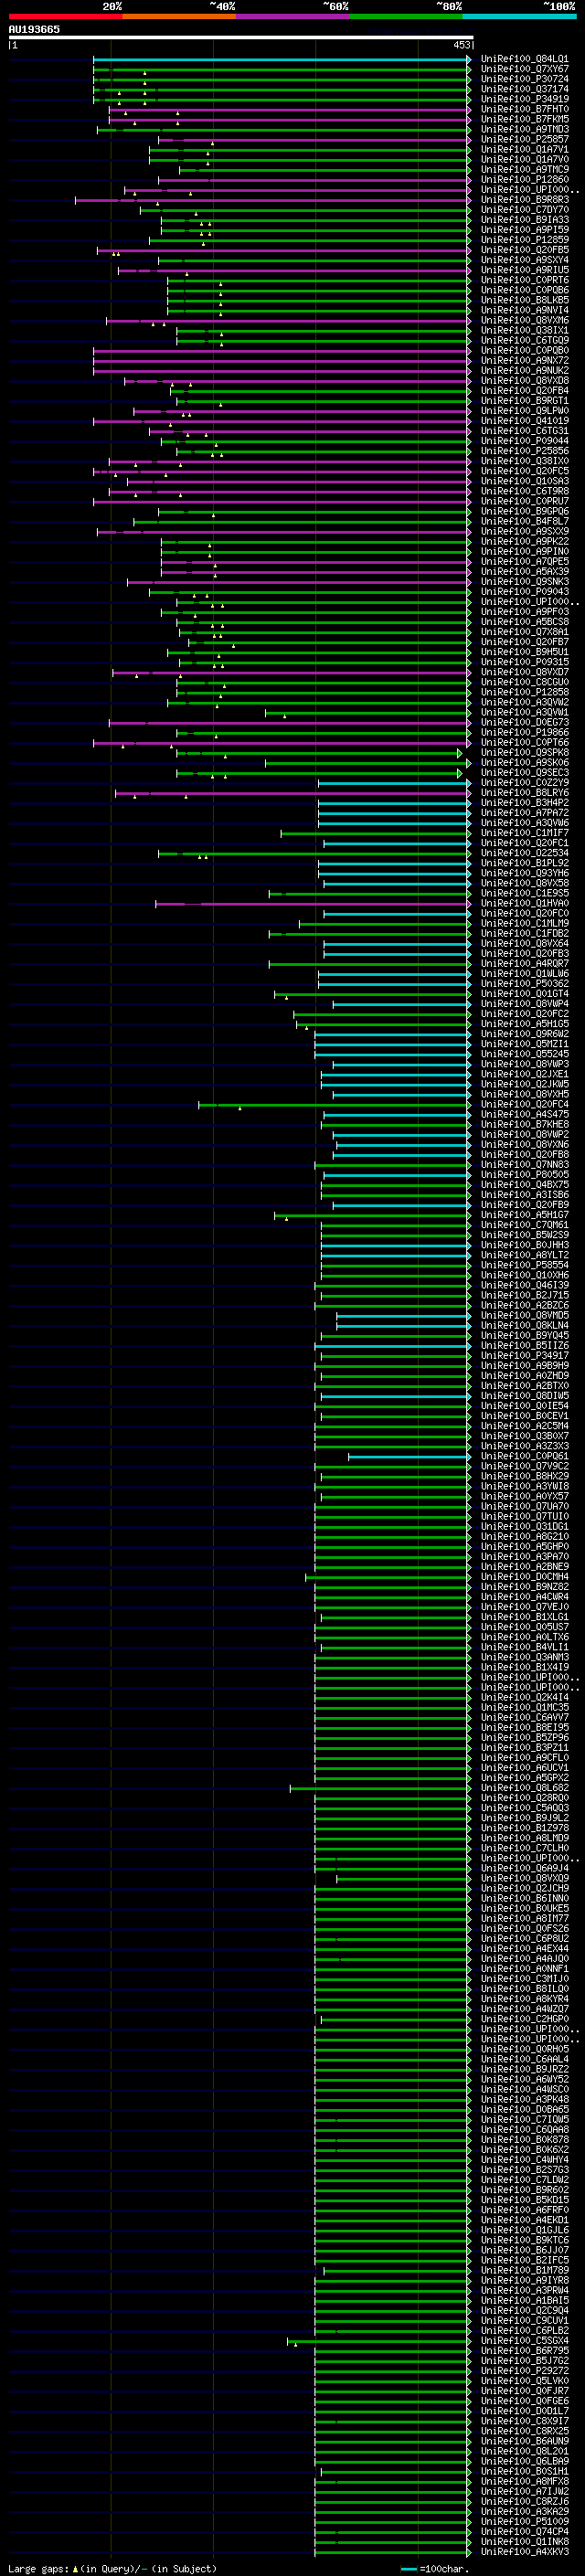This screenshot has height=2576, width=585.
Task: Select label UniRef100_Q20FB5
Action: click(x=525, y=250)
